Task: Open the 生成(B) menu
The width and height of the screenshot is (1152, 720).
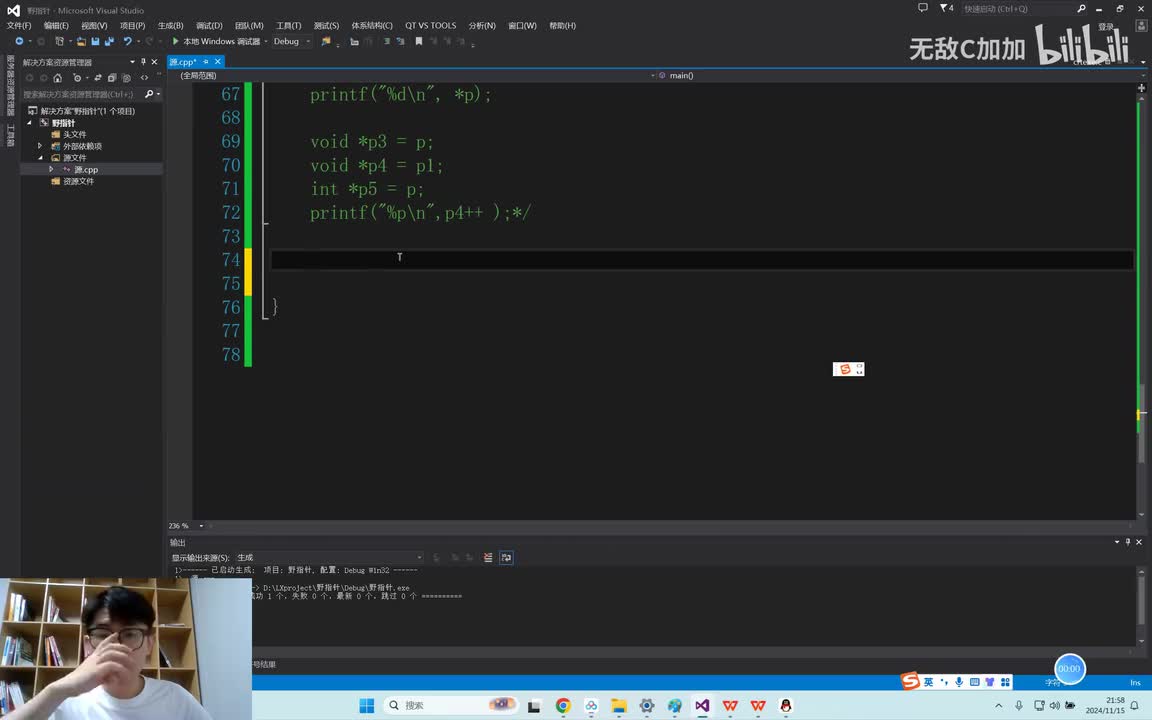Action: [170, 26]
